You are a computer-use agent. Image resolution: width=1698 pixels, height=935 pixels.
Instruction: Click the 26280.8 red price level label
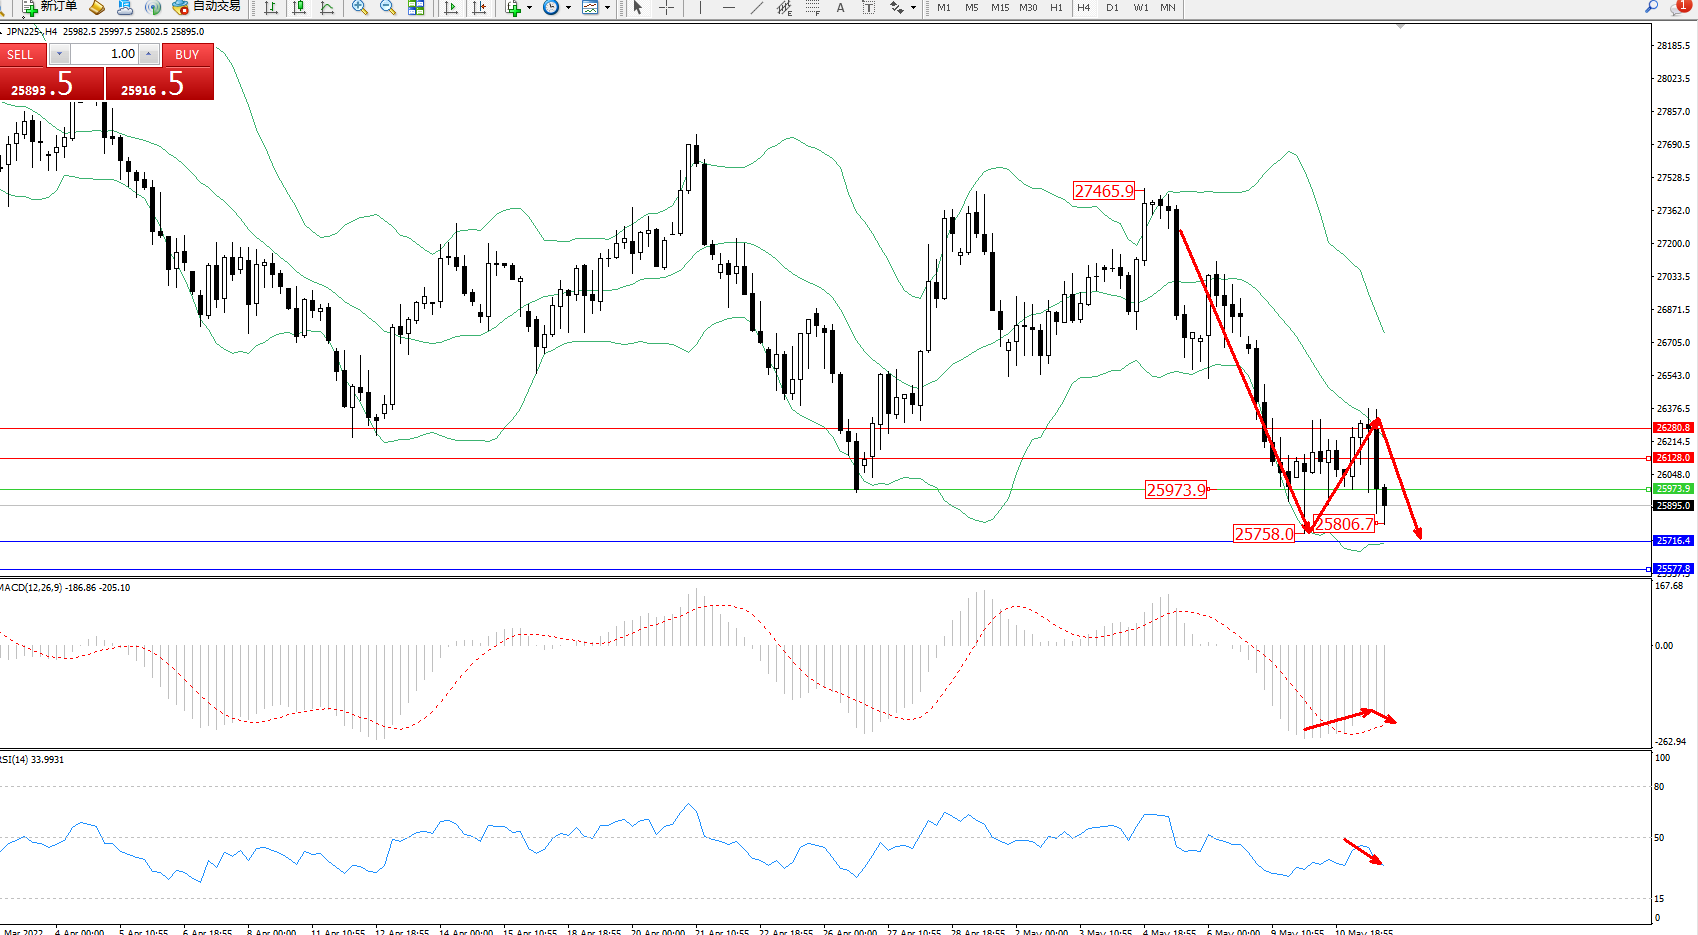point(1672,428)
